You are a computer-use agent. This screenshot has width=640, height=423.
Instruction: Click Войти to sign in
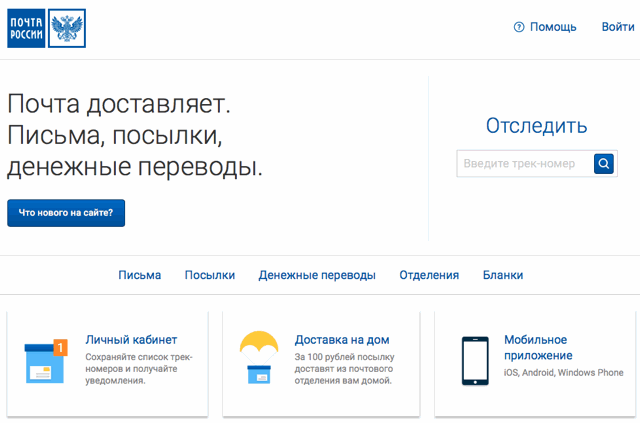click(618, 27)
